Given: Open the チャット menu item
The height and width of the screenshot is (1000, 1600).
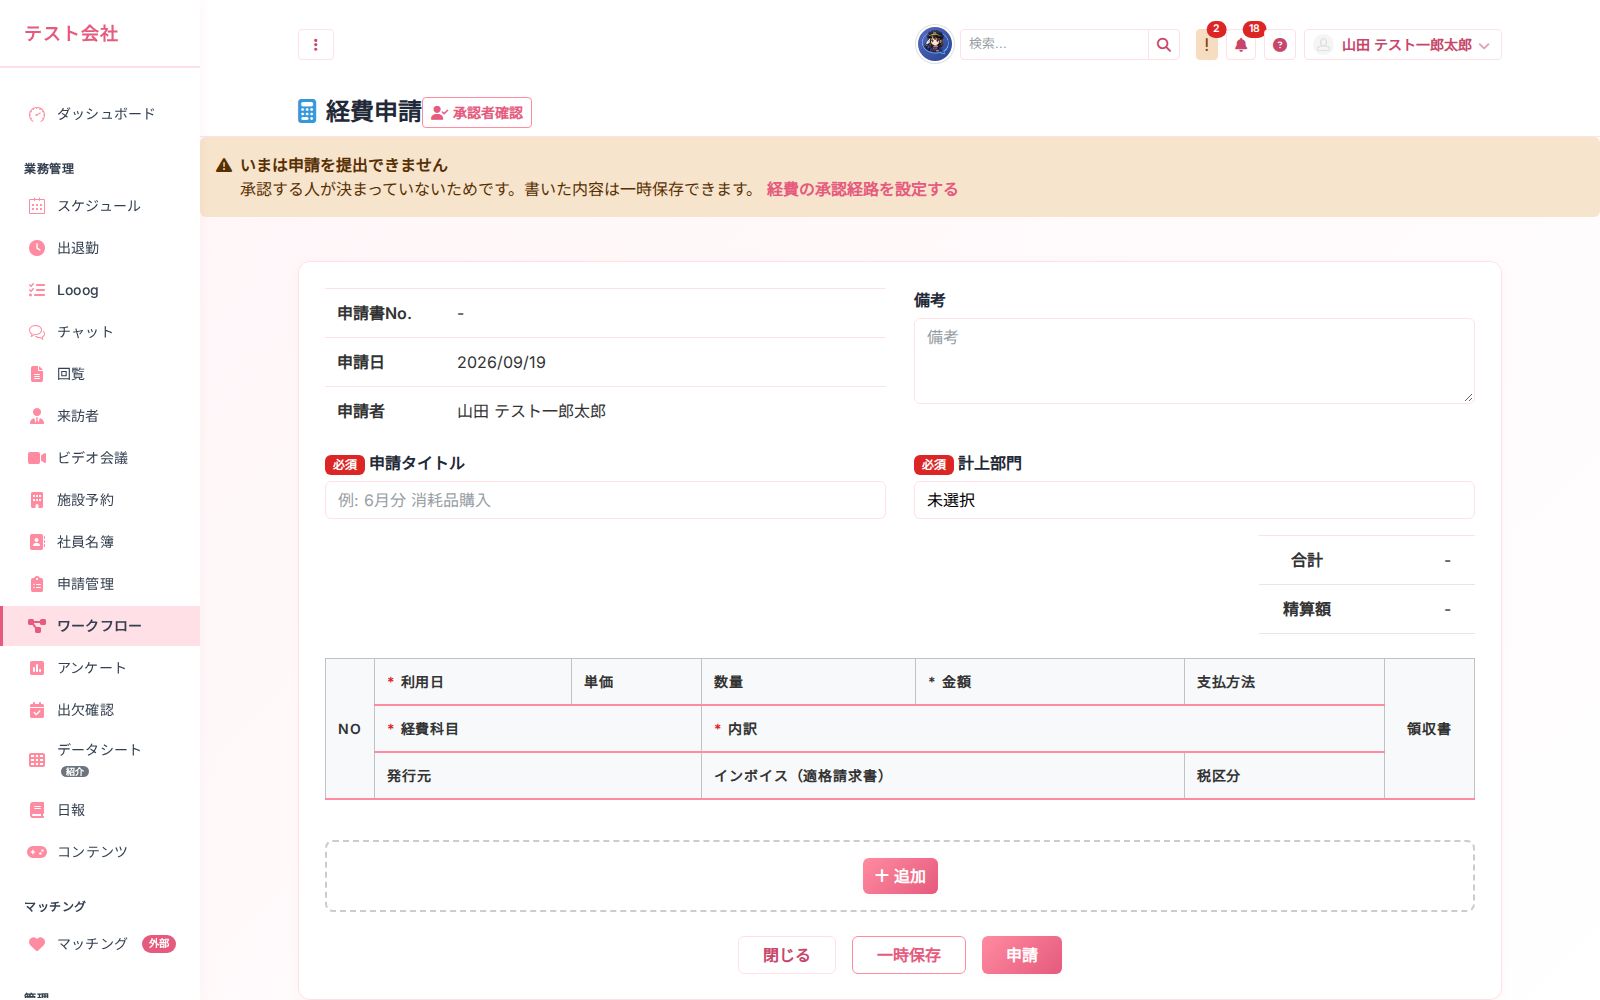Looking at the screenshot, I should point(100,332).
